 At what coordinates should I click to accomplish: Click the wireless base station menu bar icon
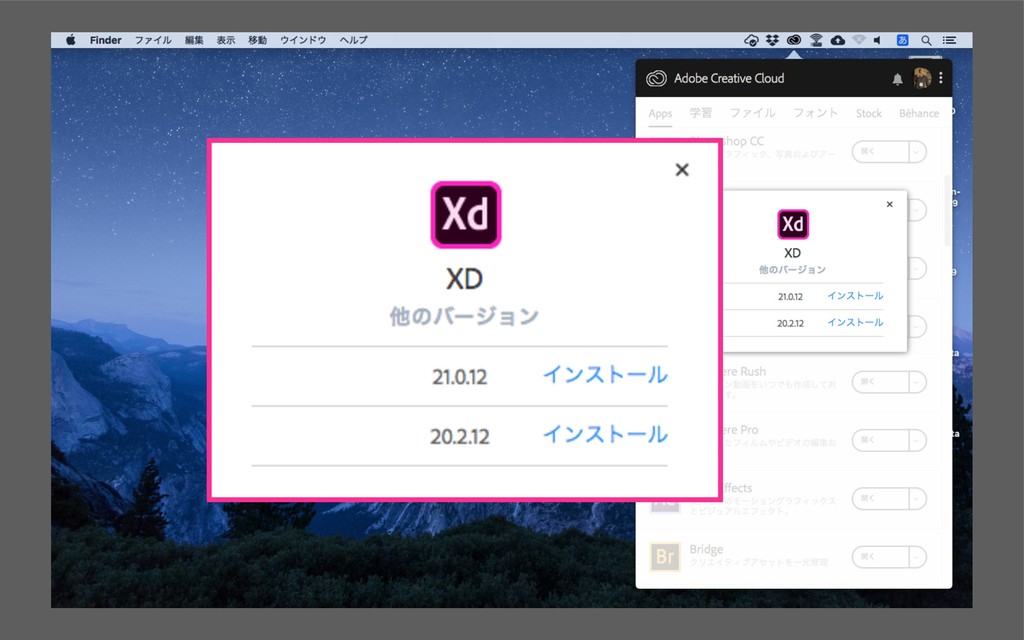tap(816, 40)
